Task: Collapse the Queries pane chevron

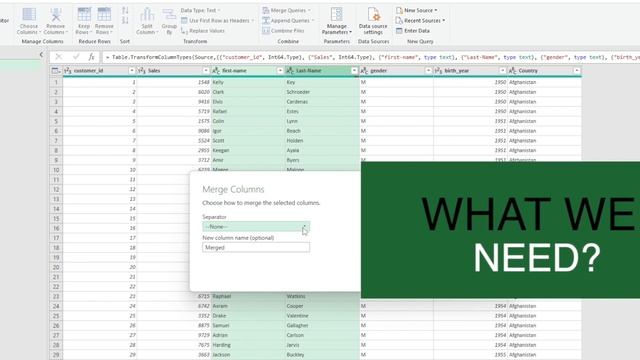Action: [41, 55]
